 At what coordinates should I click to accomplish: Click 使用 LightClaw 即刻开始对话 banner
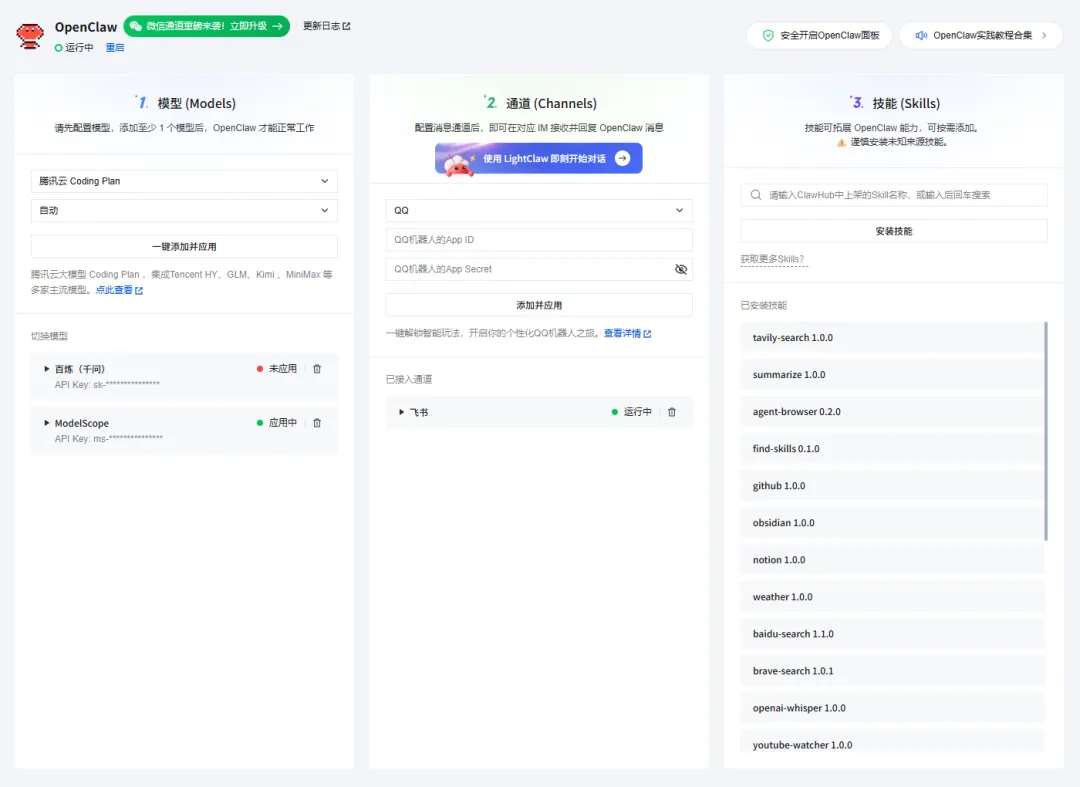coord(539,158)
